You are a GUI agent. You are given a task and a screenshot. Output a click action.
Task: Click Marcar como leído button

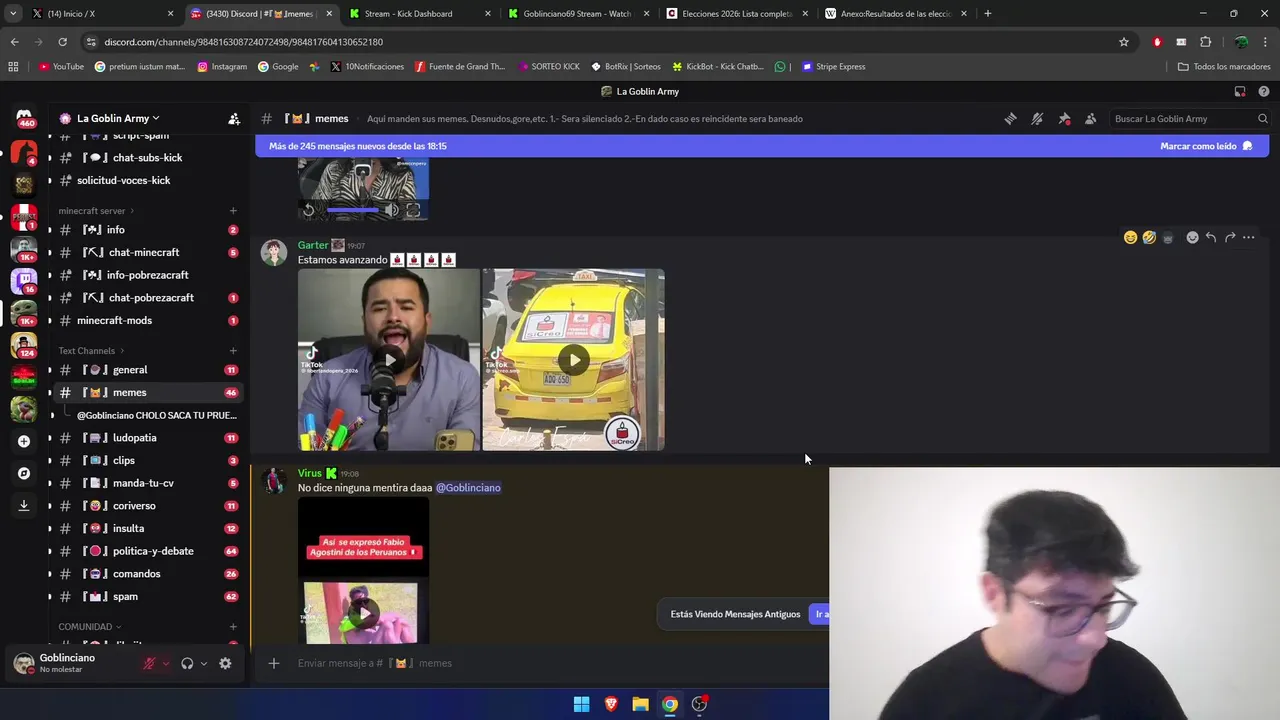point(1206,146)
